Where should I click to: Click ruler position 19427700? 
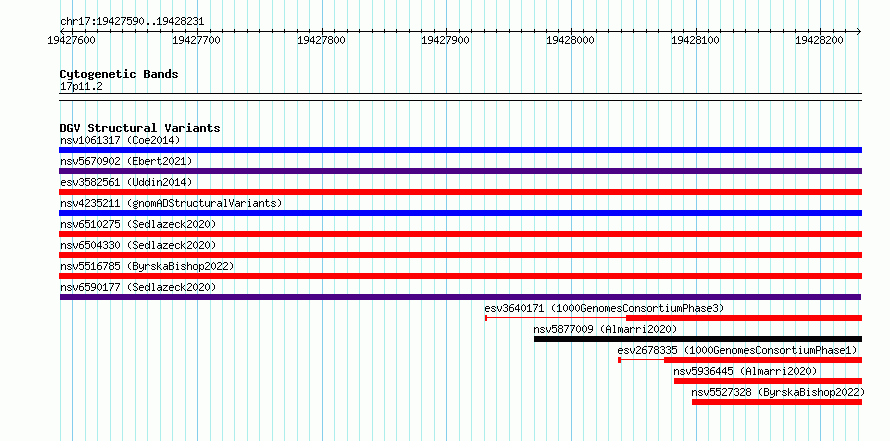click(196, 40)
